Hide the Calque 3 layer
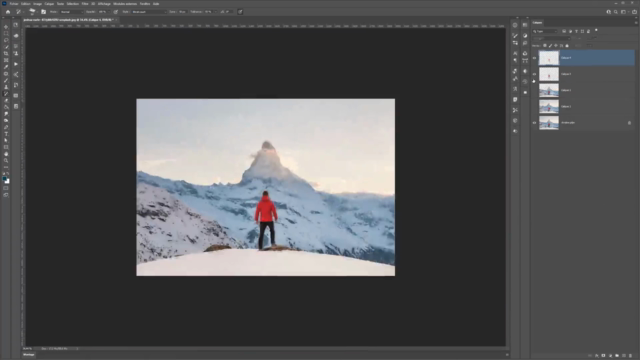Image resolution: width=640 pixels, height=360 pixels. pyautogui.click(x=534, y=74)
